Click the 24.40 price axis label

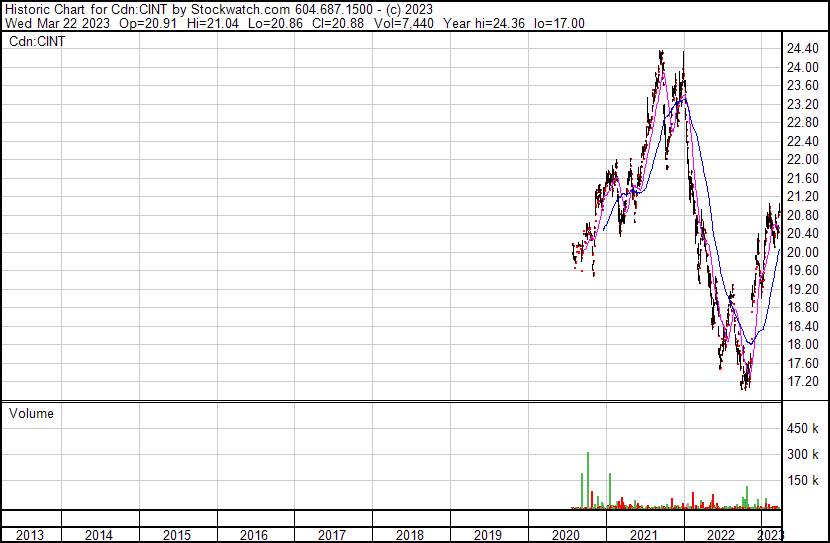[x=806, y=49]
